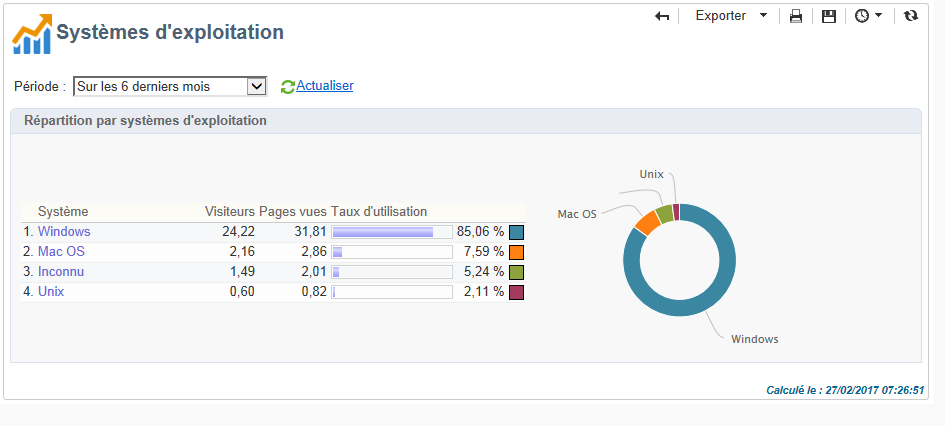Click the 0,82 pages vues value
Viewport: 945px width, 426px height.
coord(314,292)
